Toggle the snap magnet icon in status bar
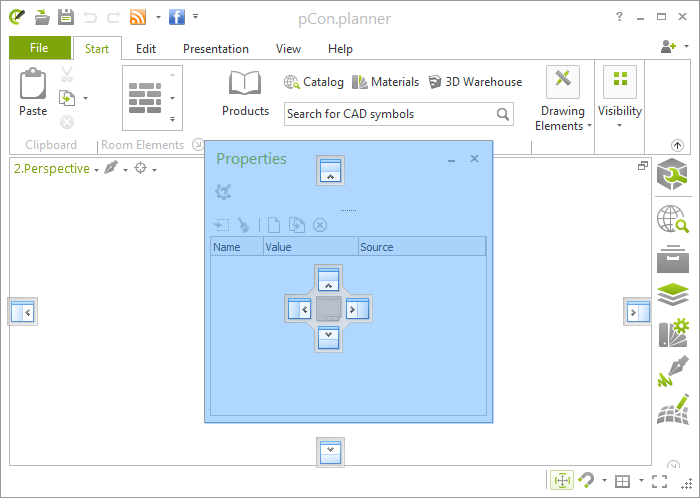 [586, 480]
